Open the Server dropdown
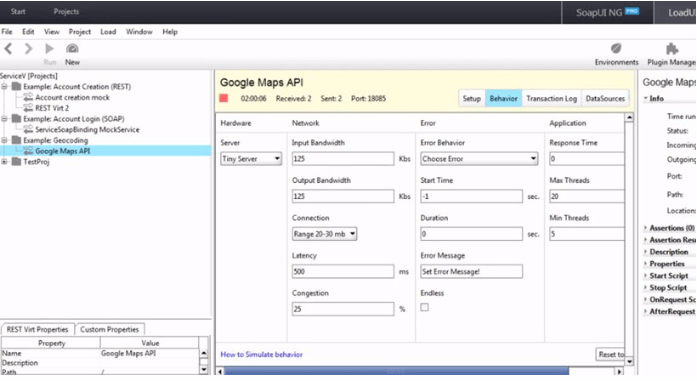 (251, 159)
